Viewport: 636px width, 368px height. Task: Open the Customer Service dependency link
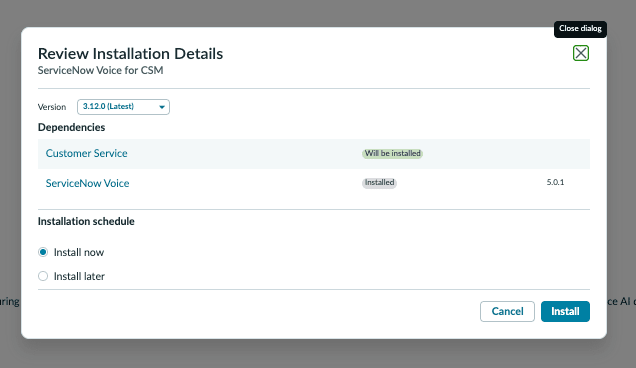(86, 153)
